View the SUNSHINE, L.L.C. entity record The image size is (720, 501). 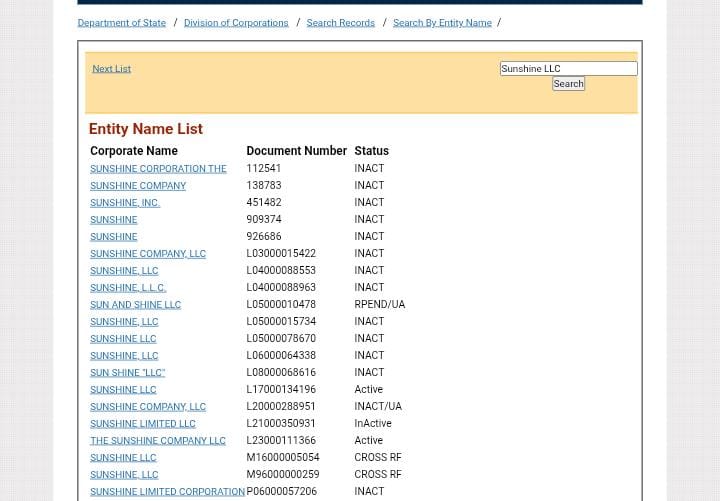click(x=127, y=288)
